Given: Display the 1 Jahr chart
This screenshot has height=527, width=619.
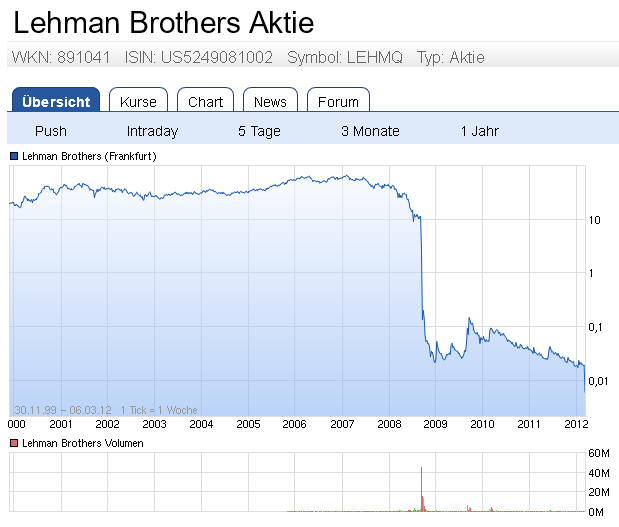Looking at the screenshot, I should pos(479,131).
